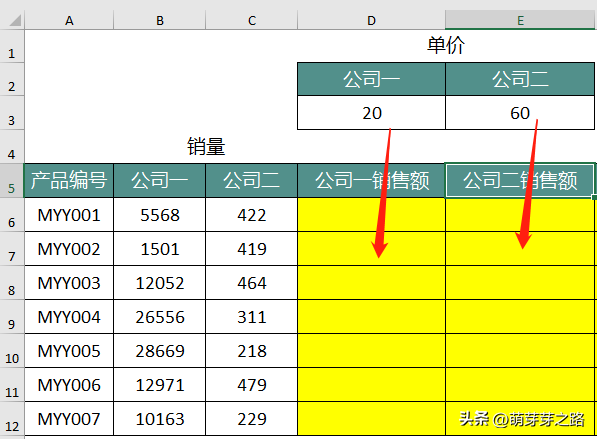Select row 1 header
The width and height of the screenshot is (597, 439).
tap(12, 46)
